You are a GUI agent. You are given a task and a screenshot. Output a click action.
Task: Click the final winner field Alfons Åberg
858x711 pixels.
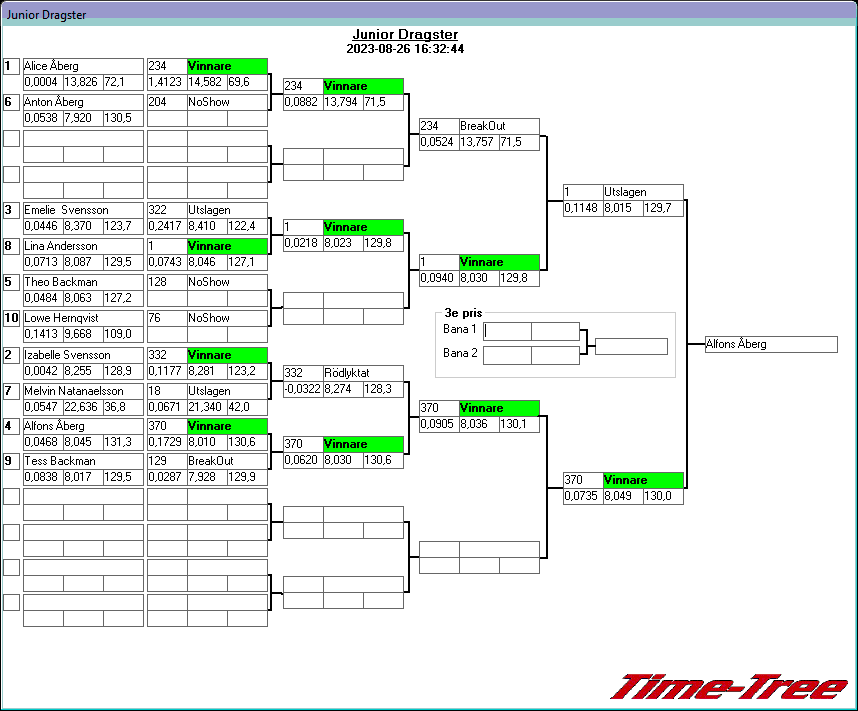pos(771,344)
